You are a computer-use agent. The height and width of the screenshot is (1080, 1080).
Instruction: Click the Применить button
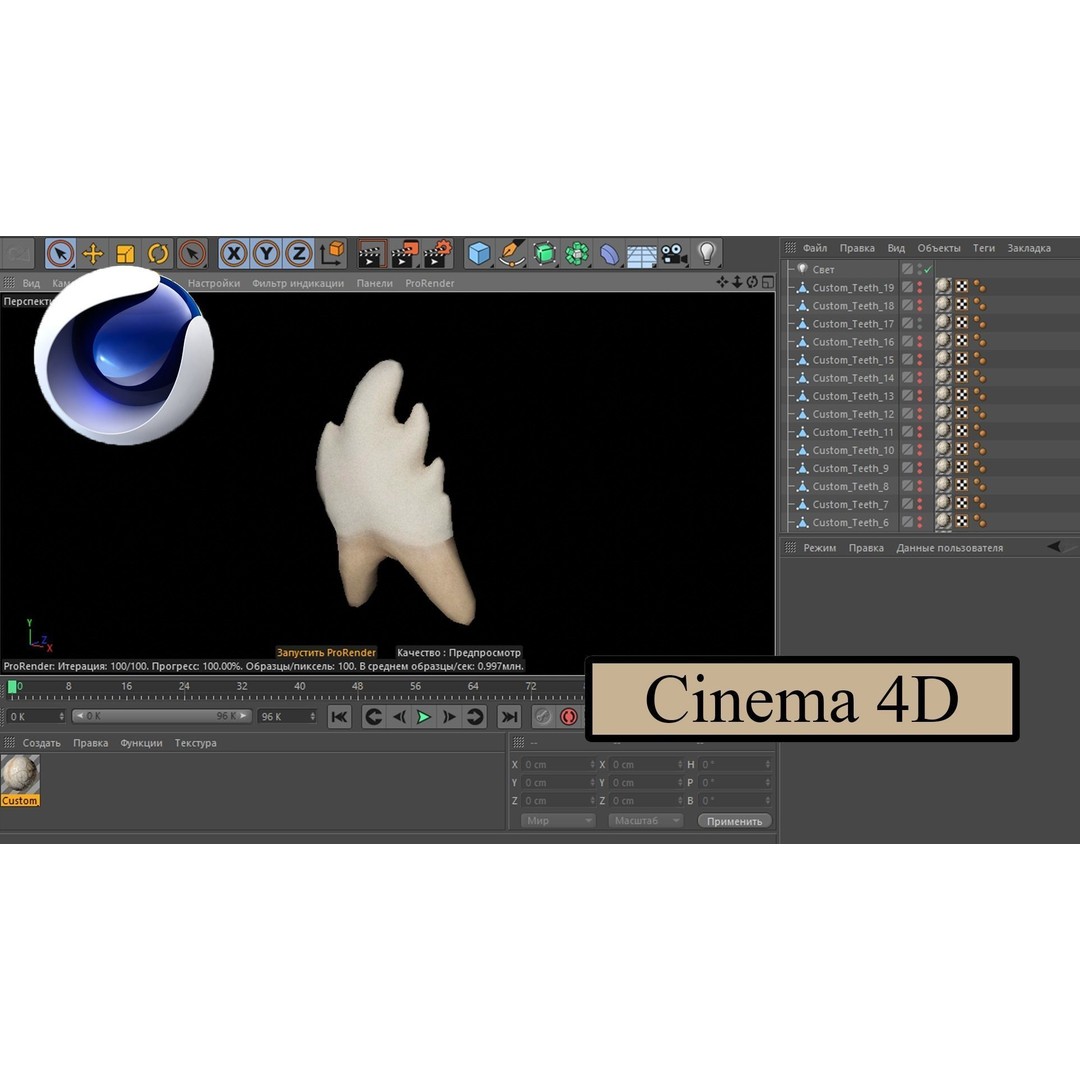click(x=735, y=821)
